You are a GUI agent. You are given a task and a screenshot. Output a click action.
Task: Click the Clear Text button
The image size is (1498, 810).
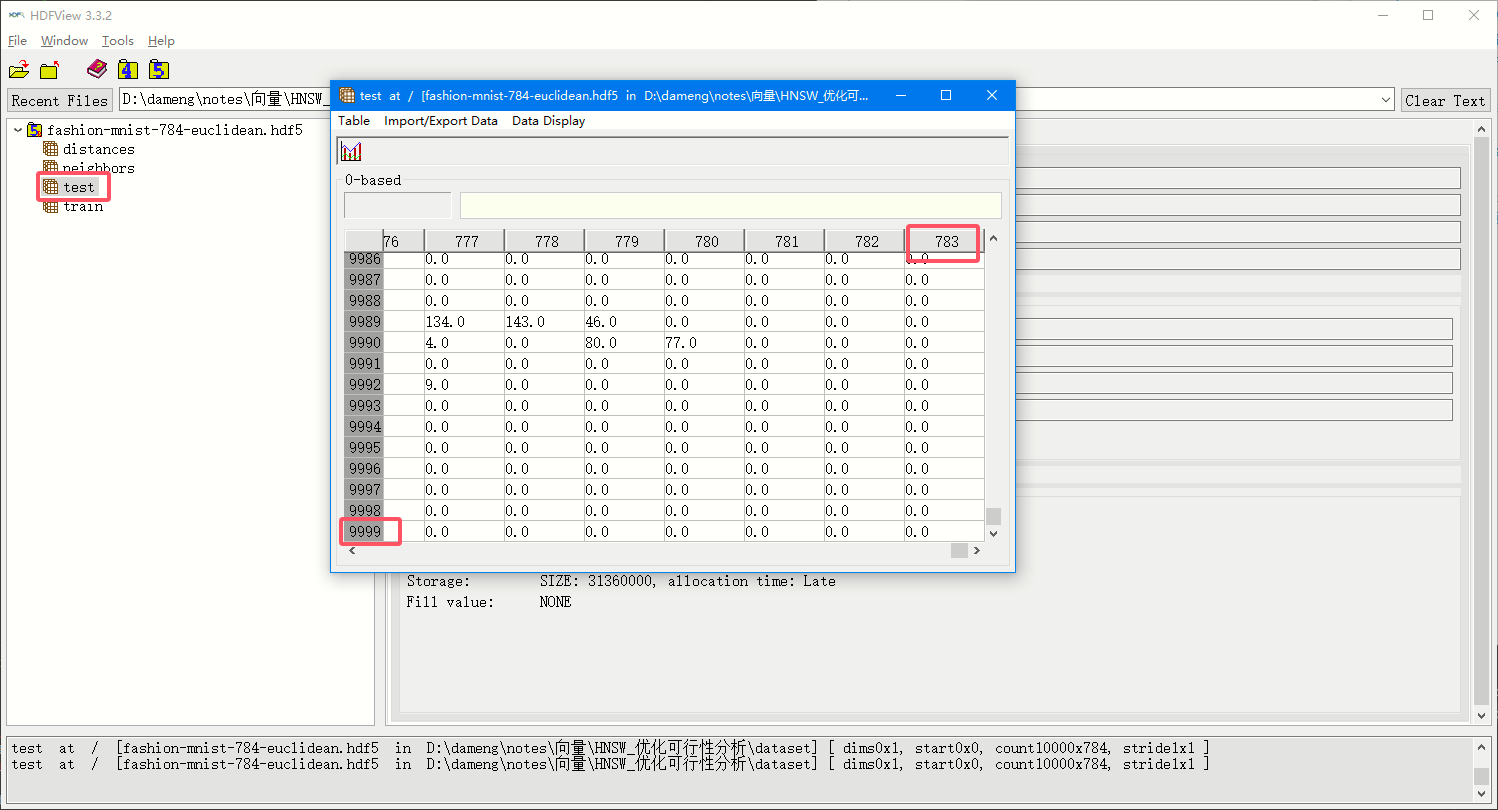tap(1444, 101)
